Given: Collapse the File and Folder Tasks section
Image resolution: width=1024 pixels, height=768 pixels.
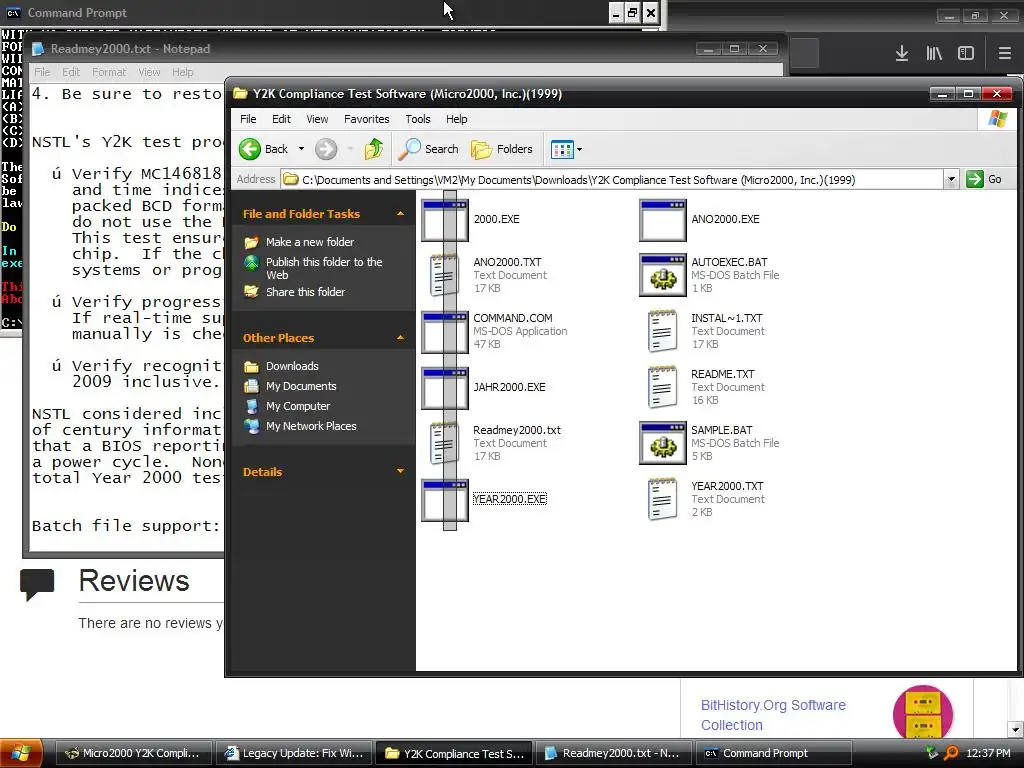Looking at the screenshot, I should pos(400,214).
